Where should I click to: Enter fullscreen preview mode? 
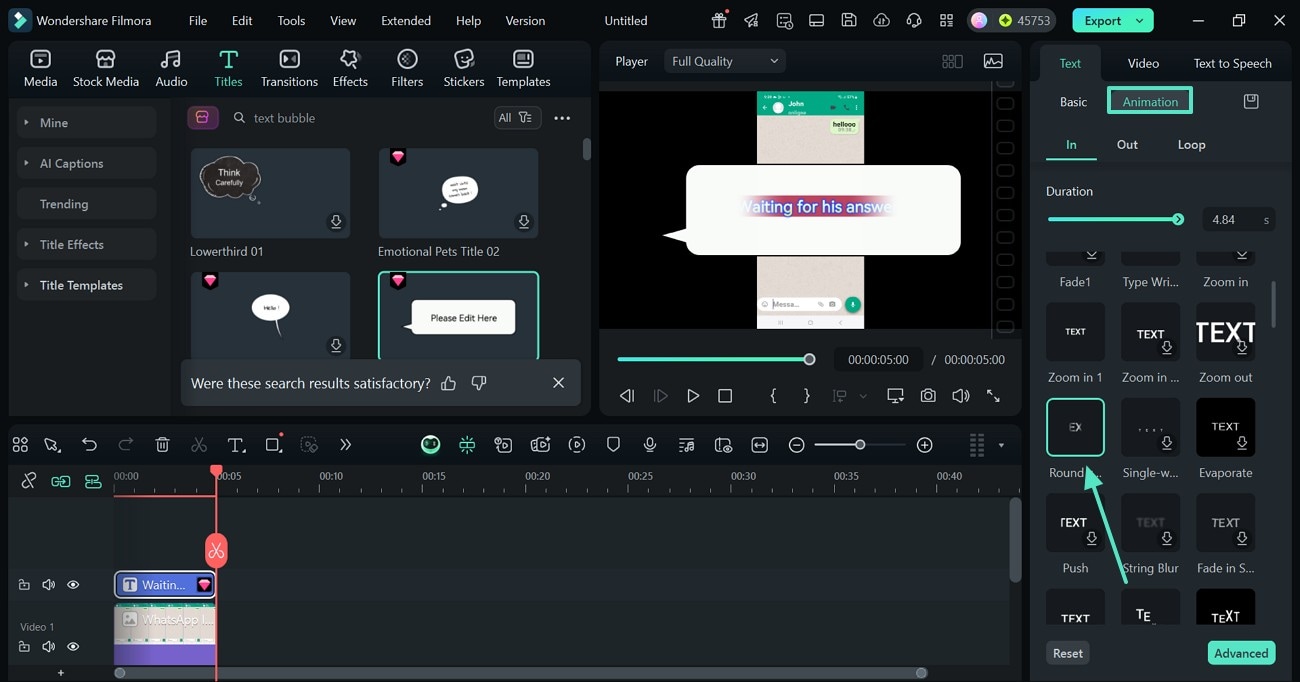pyautogui.click(x=993, y=396)
